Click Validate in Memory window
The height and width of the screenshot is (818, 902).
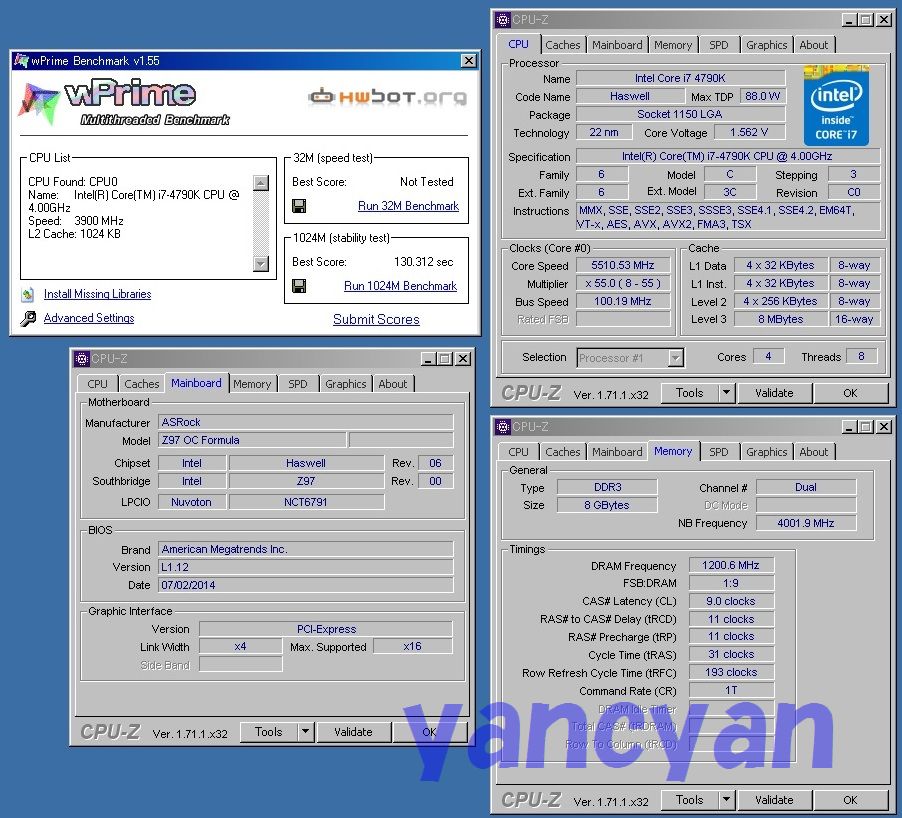click(x=774, y=800)
